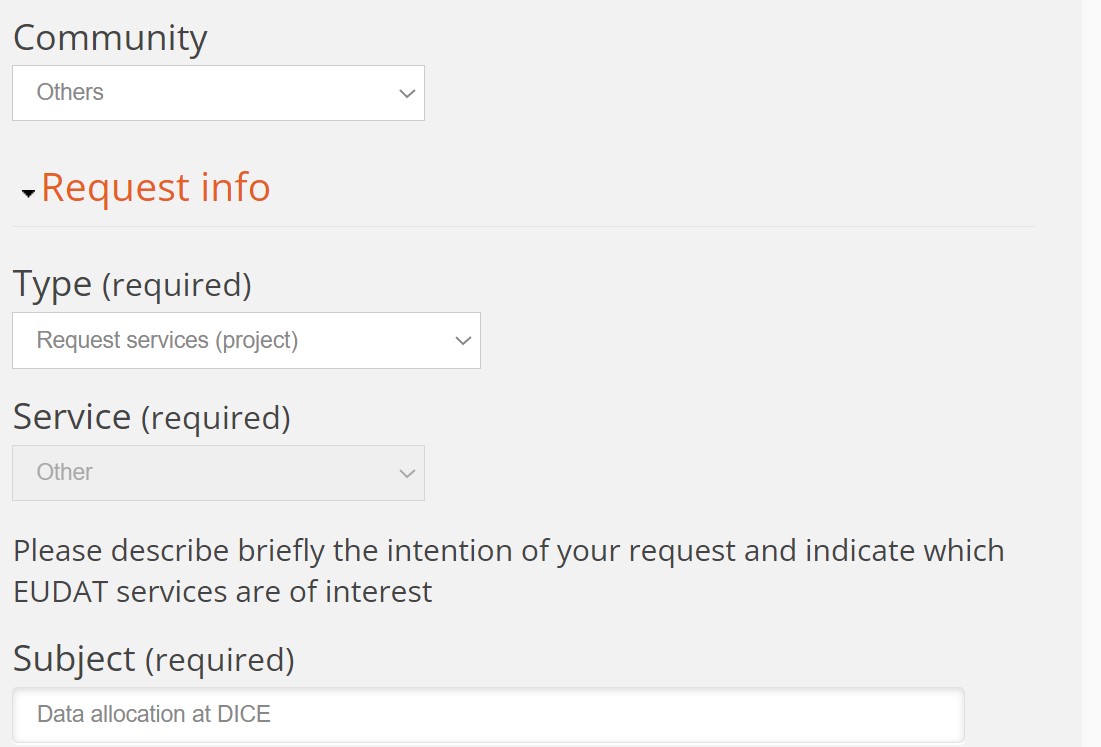The width and height of the screenshot is (1101, 747).
Task: Click the (required) text beside Subject
Action: [220, 661]
